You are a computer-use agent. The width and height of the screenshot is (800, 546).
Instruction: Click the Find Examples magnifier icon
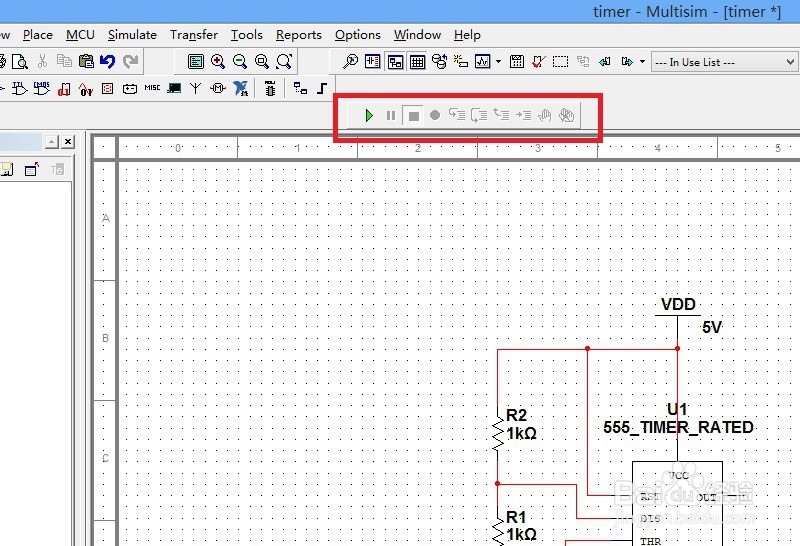click(351, 62)
